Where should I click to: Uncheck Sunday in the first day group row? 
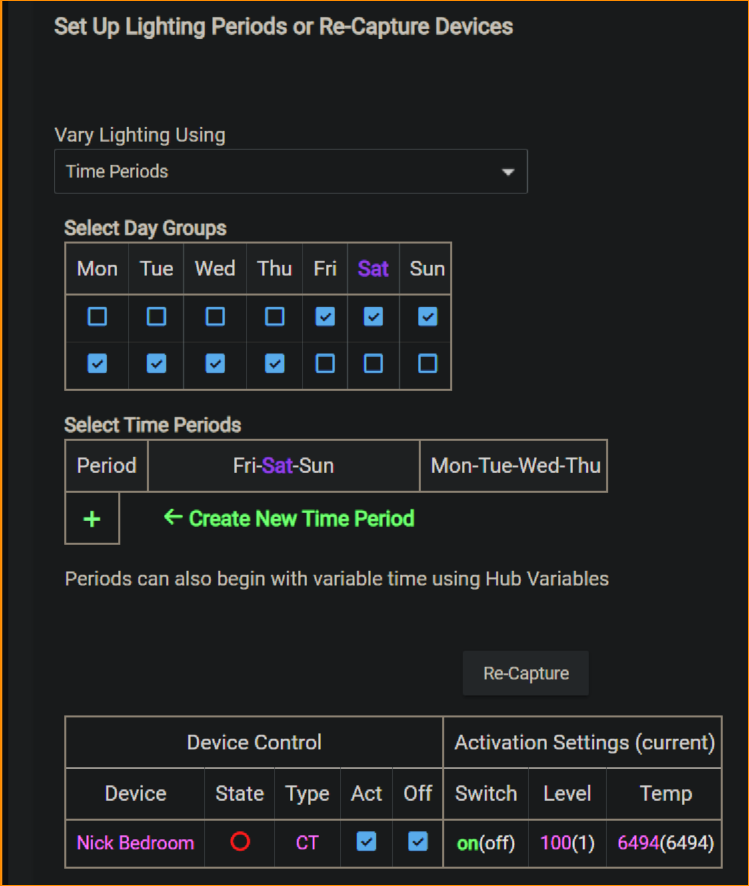[x=427, y=317]
